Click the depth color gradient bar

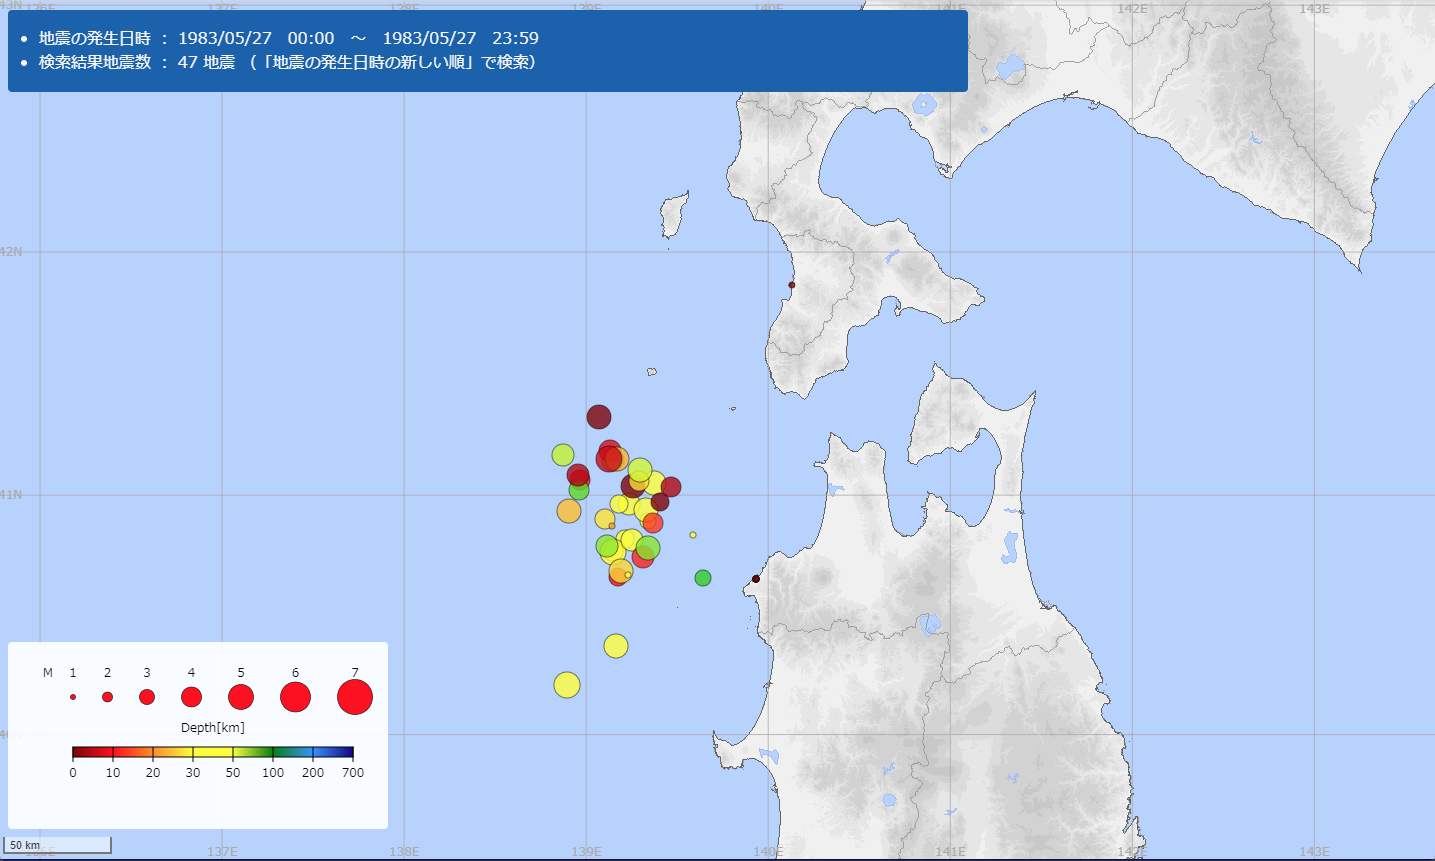point(213,752)
